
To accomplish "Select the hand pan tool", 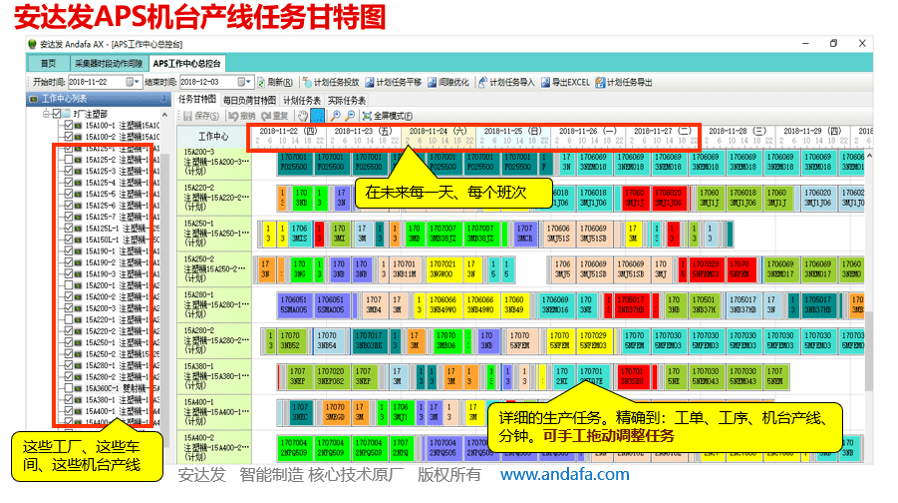I will pos(302,116).
